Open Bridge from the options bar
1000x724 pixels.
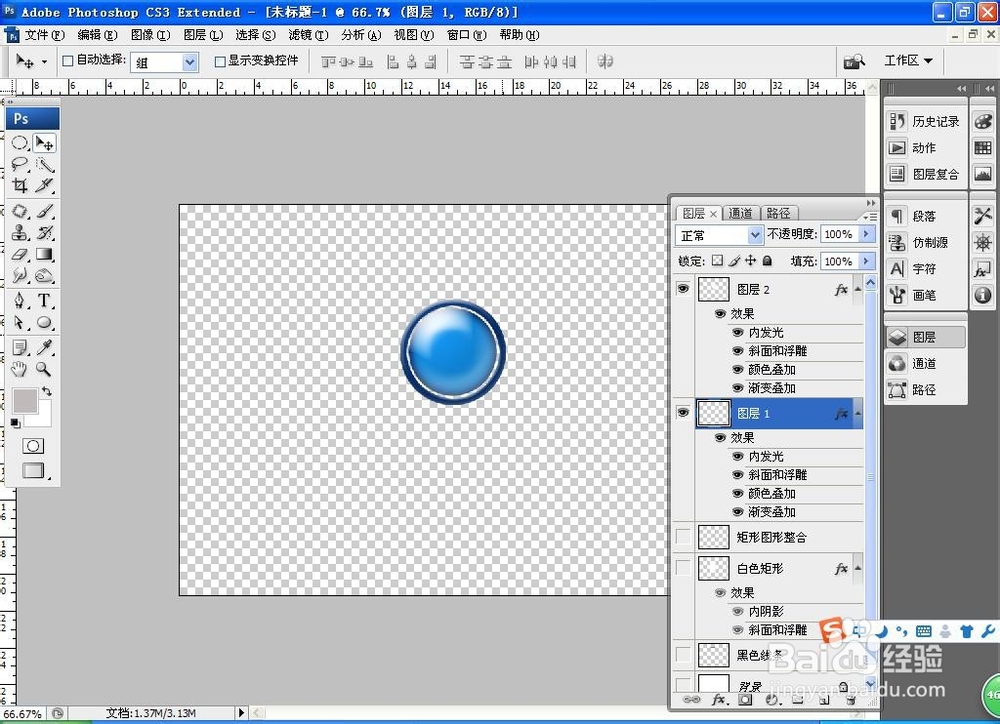[853, 61]
